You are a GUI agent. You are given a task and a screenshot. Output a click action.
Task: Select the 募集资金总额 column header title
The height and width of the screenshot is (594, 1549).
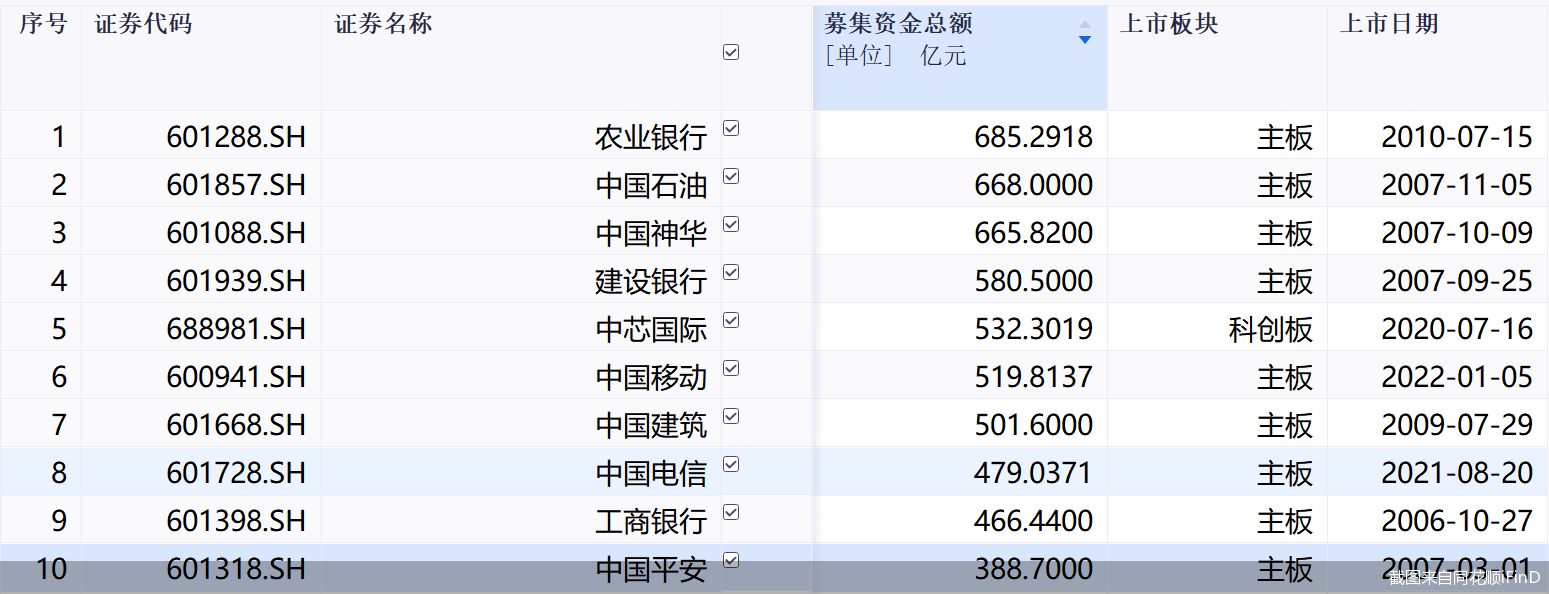pyautogui.click(x=898, y=24)
